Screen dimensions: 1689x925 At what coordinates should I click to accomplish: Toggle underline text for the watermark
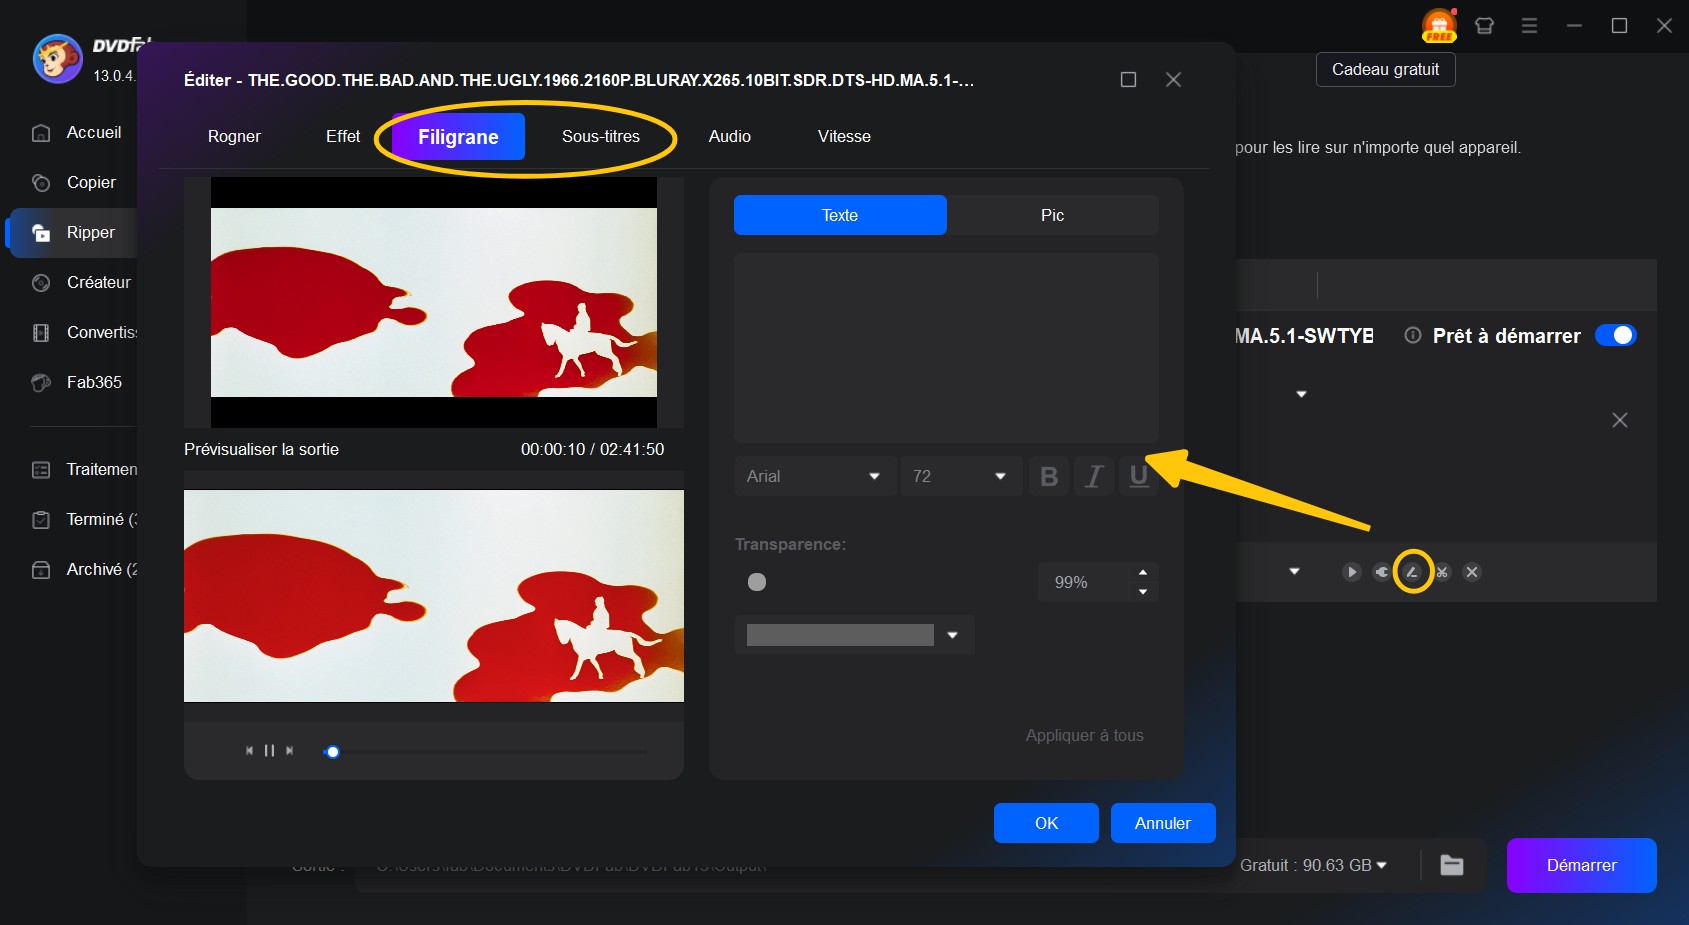coord(1138,476)
